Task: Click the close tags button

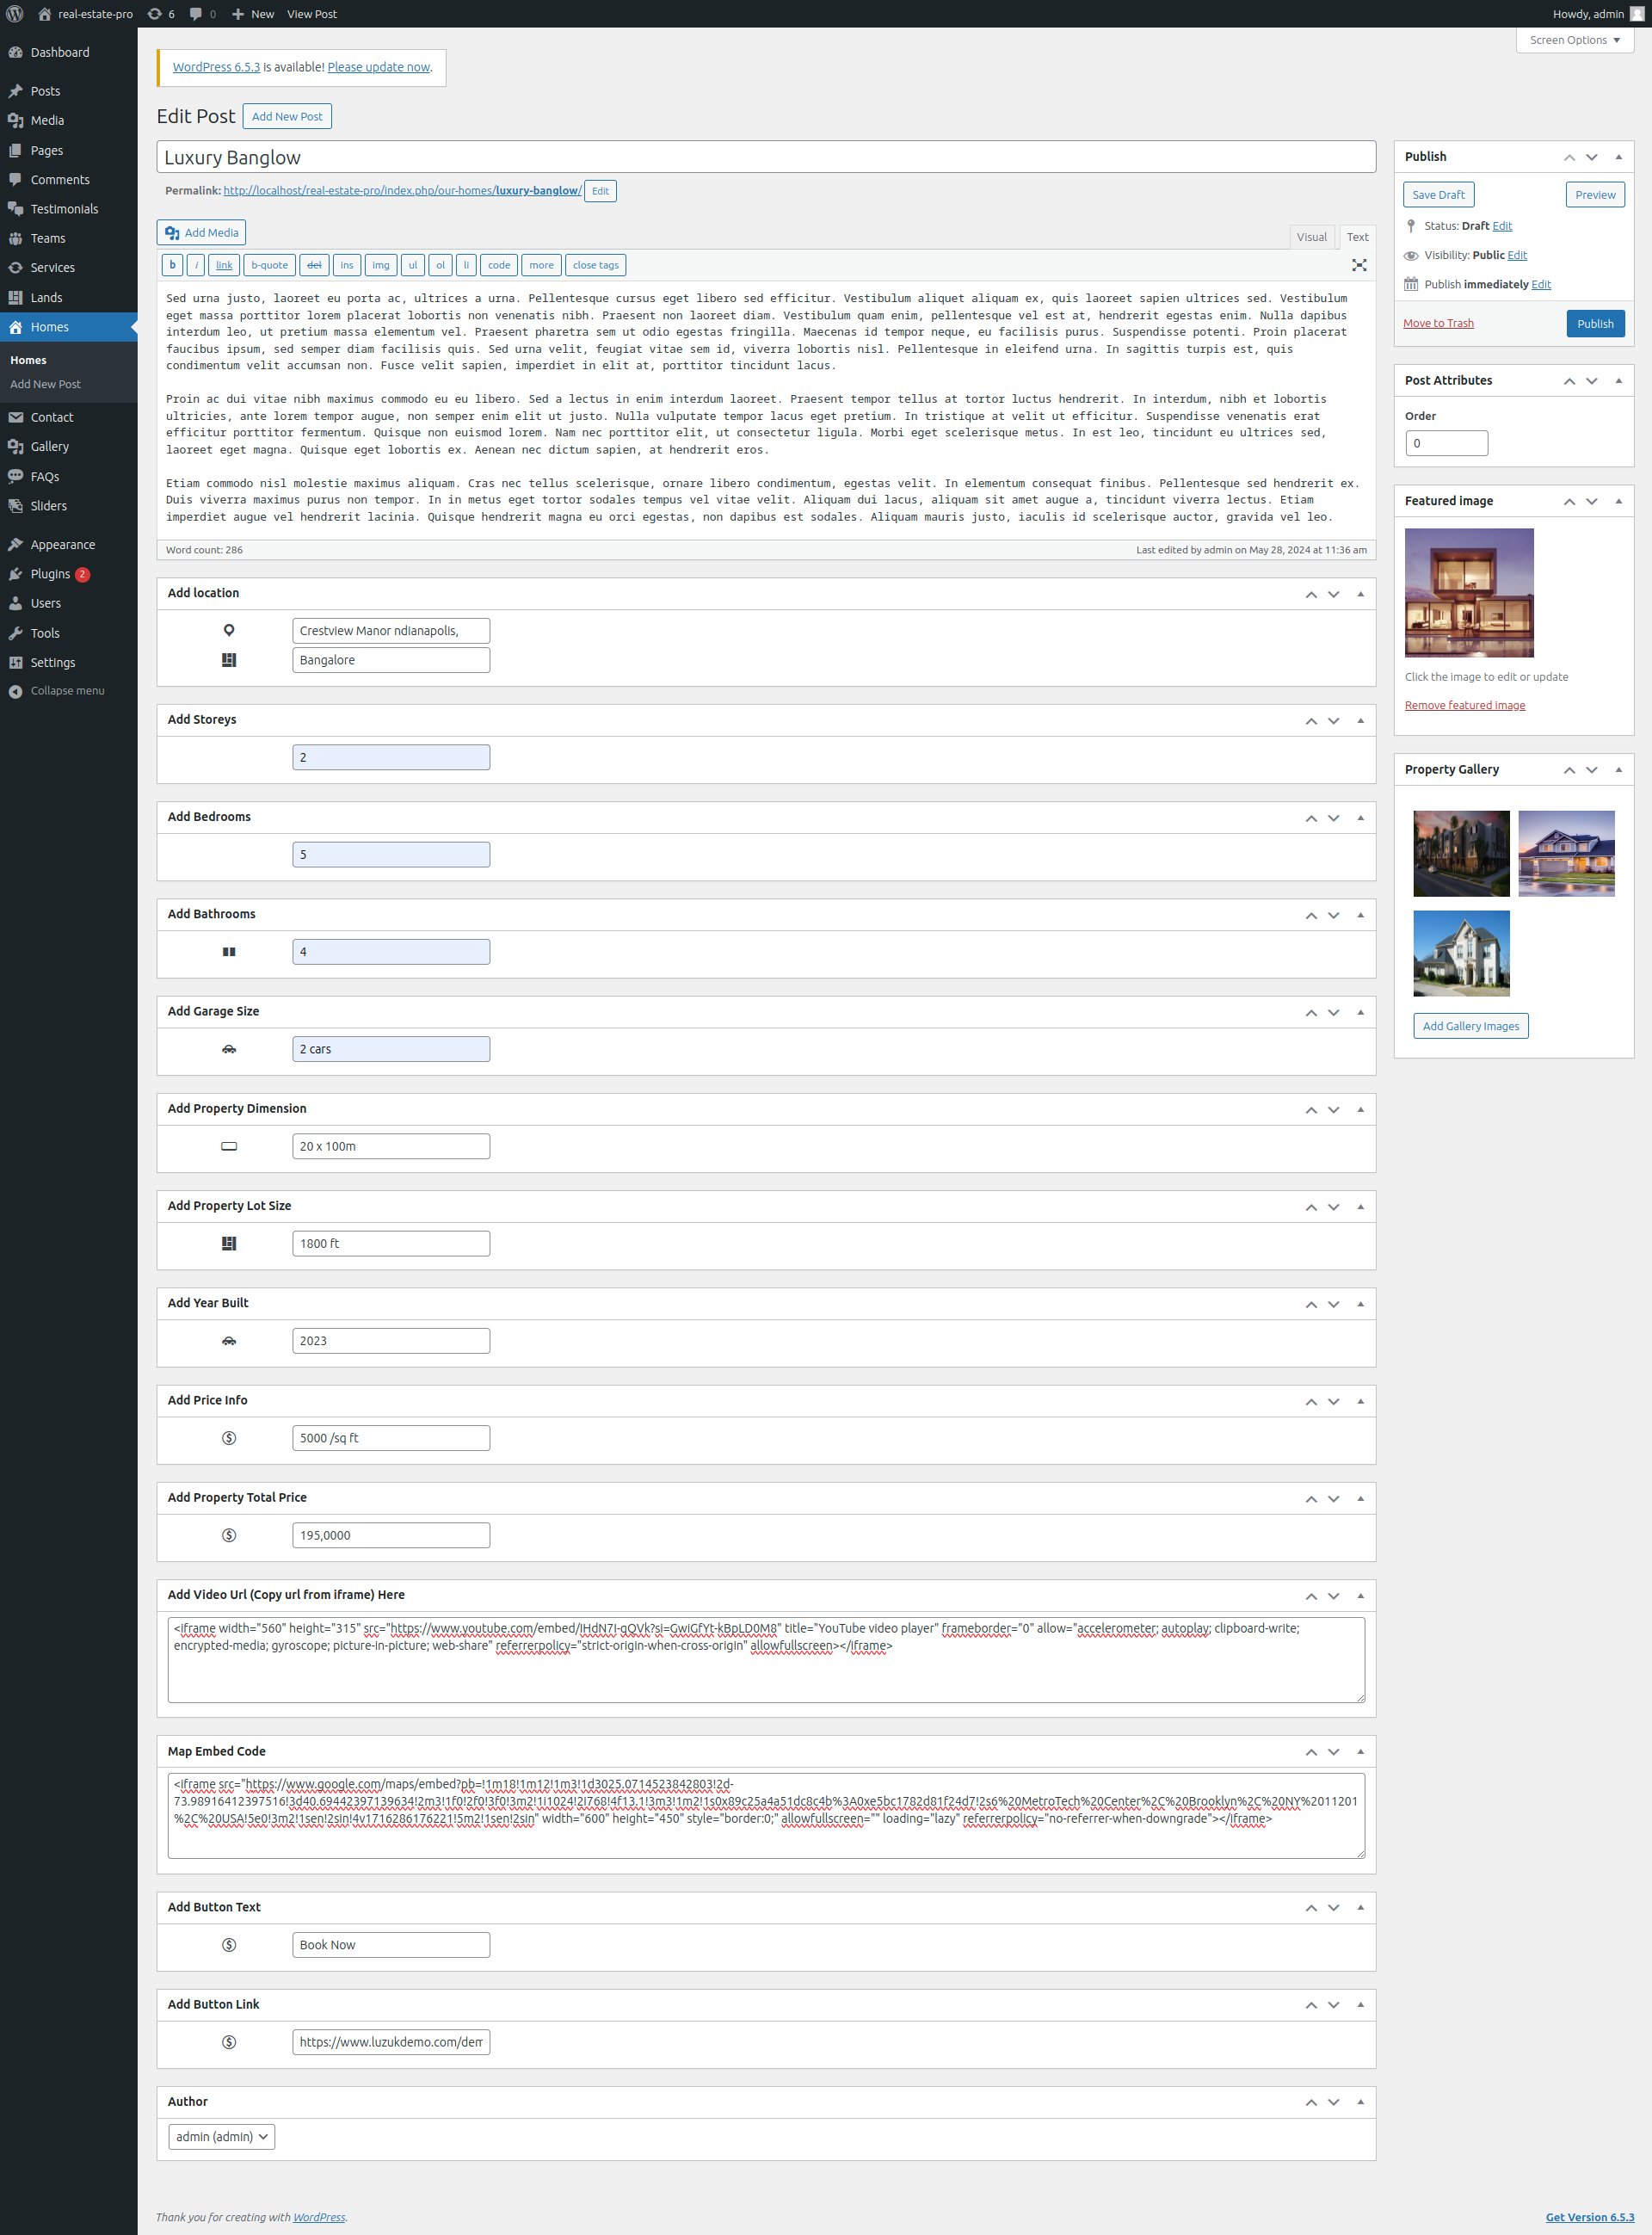Action: [x=596, y=265]
